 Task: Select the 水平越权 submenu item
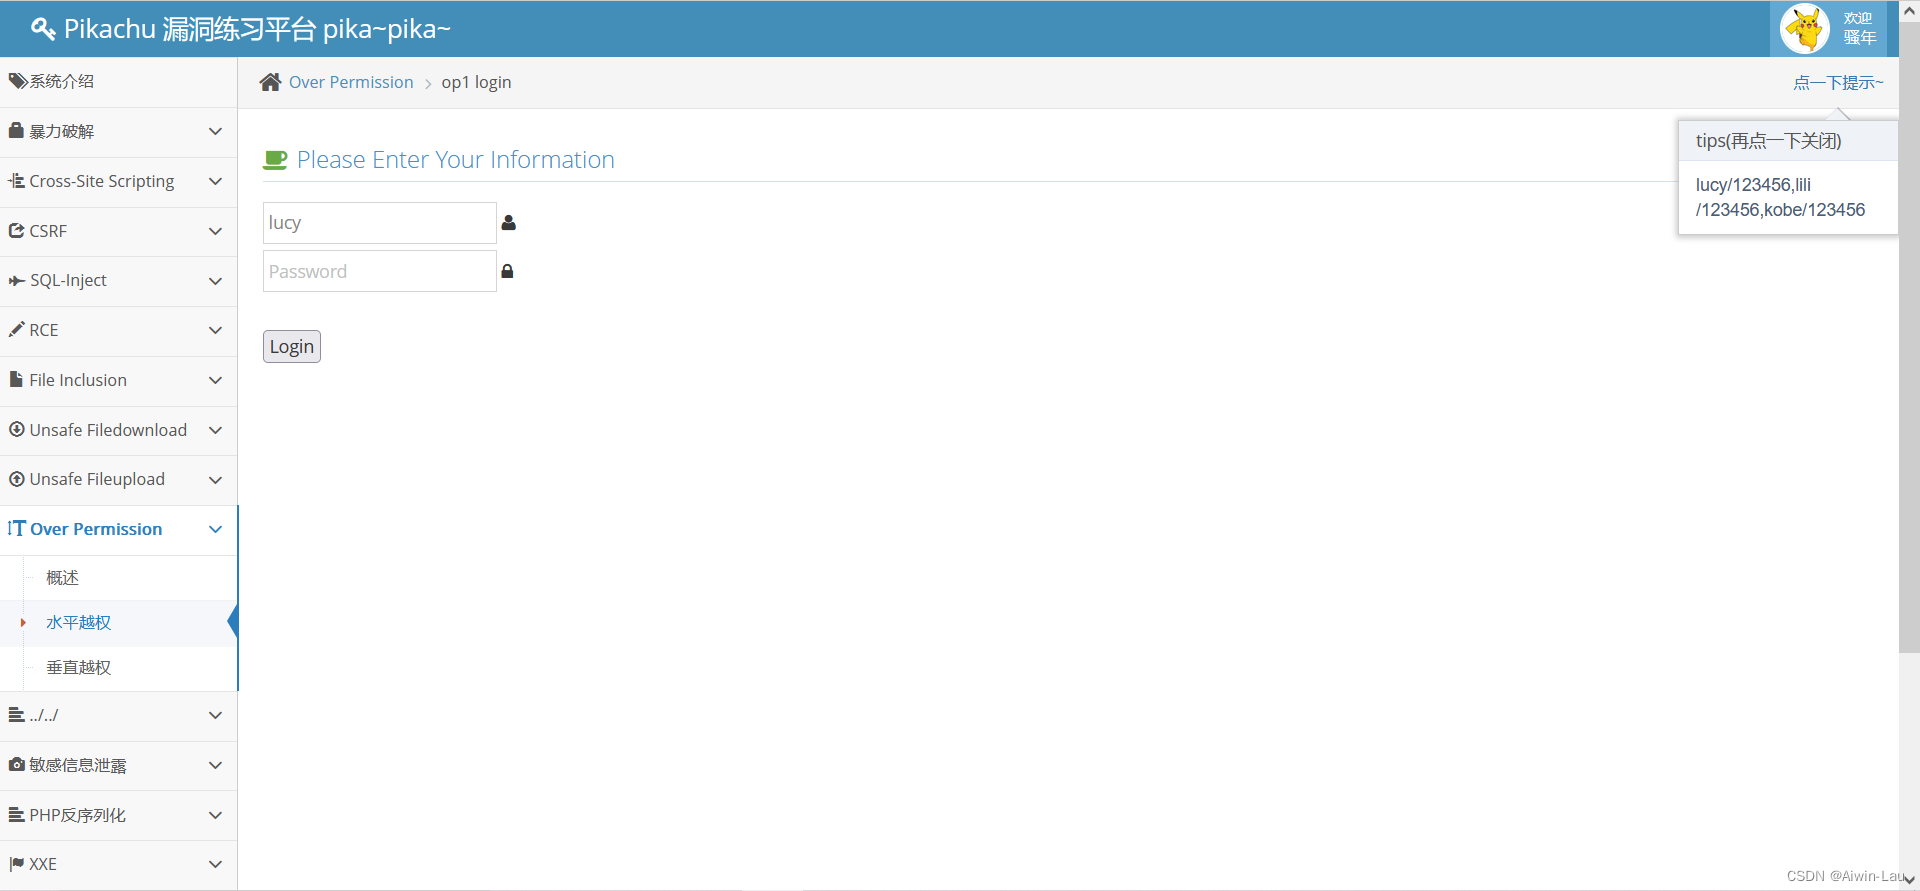[118, 622]
